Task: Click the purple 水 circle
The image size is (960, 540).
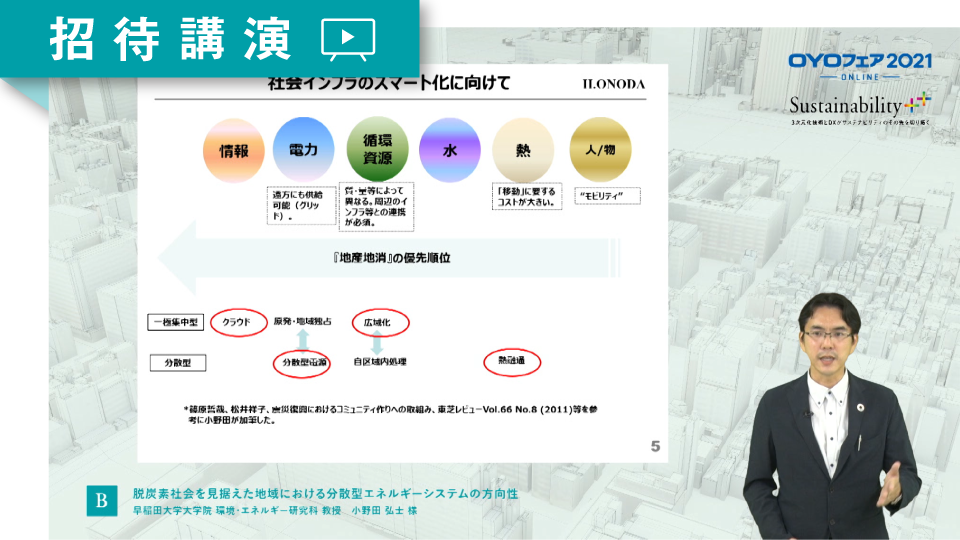Action: [450, 151]
